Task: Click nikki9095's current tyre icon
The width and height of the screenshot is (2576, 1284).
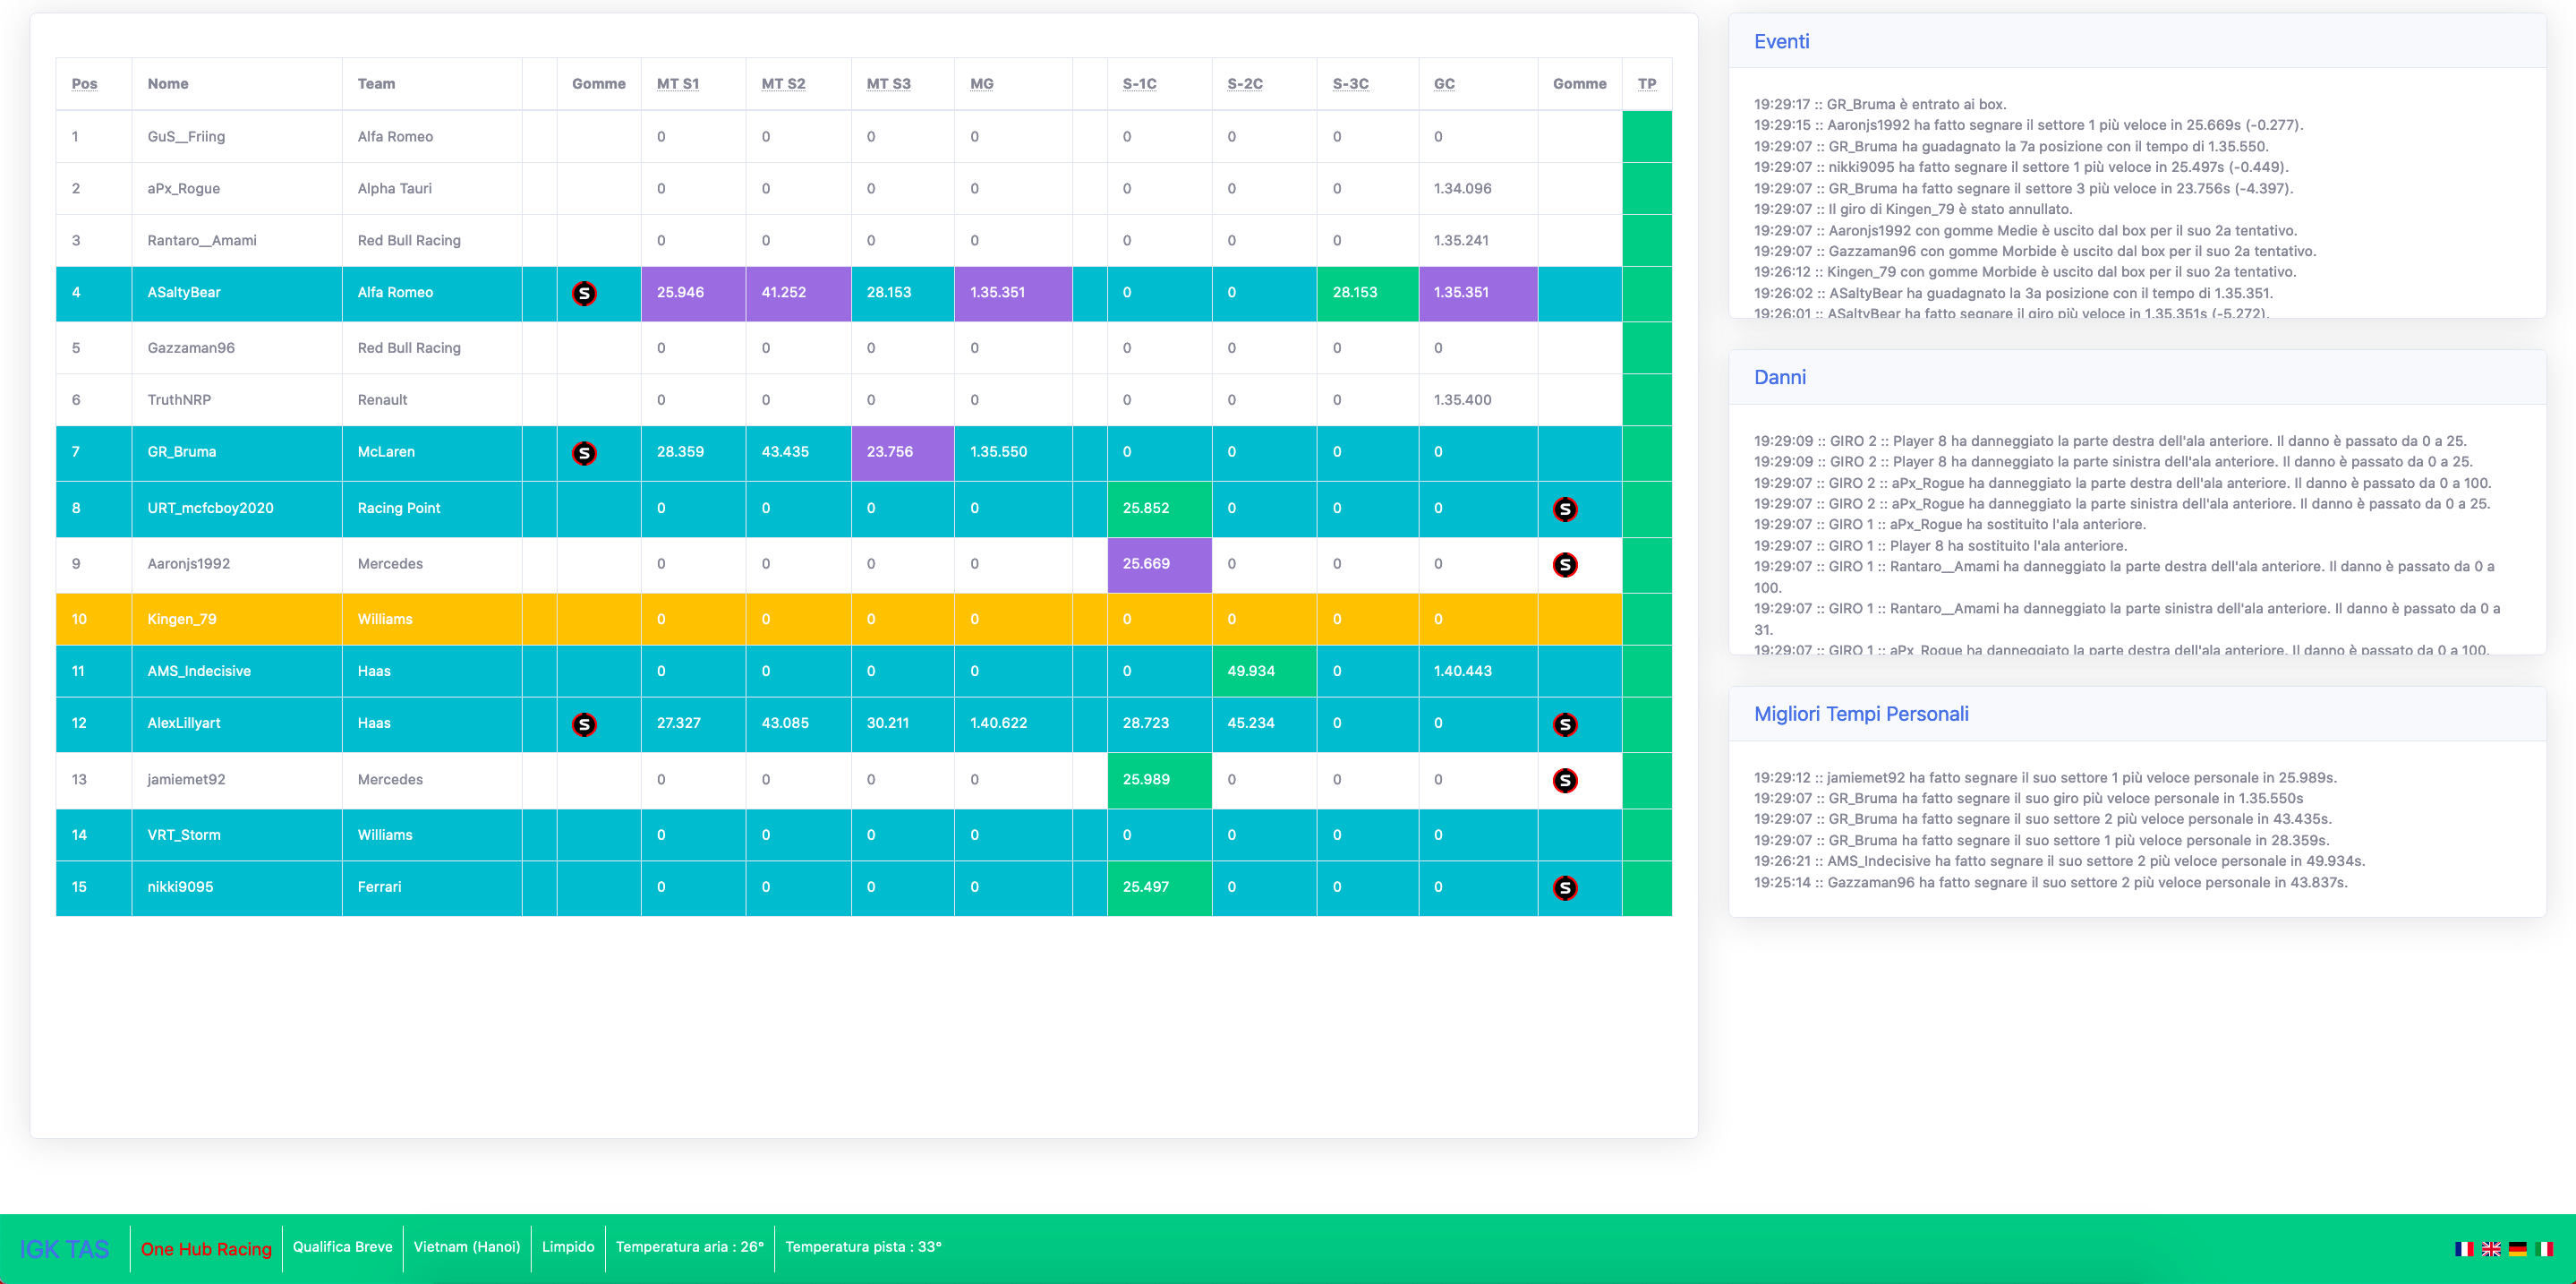Action: pyautogui.click(x=1565, y=888)
